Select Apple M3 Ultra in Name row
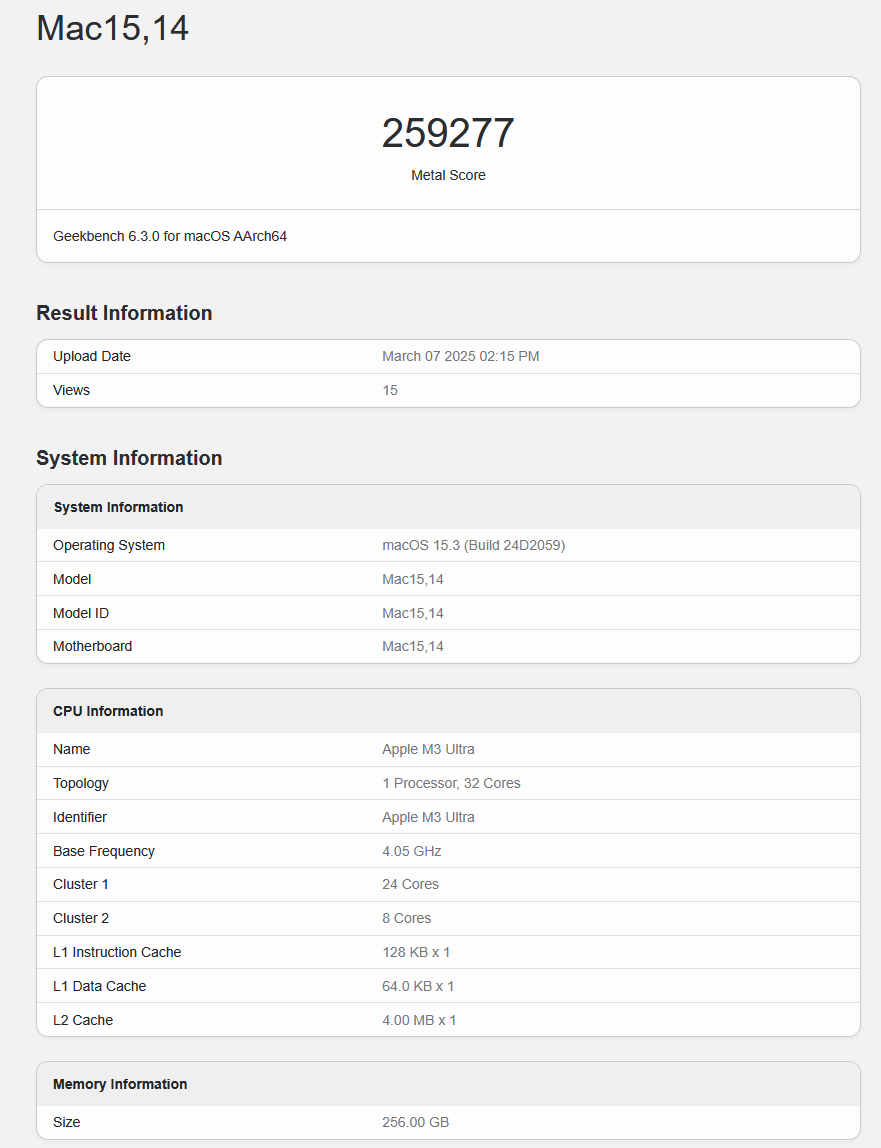The height and width of the screenshot is (1148, 881). (428, 750)
